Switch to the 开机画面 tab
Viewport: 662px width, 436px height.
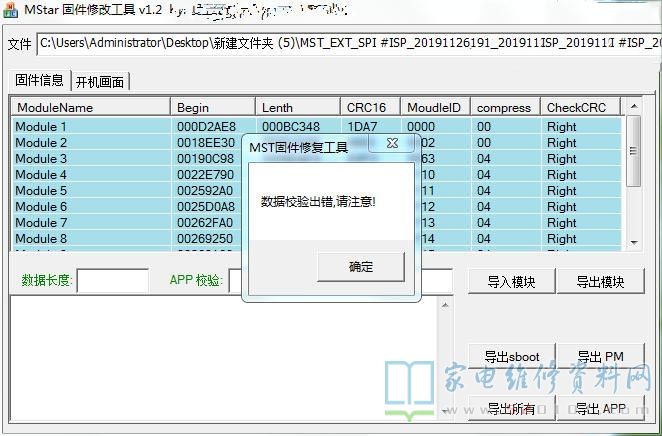click(x=100, y=82)
